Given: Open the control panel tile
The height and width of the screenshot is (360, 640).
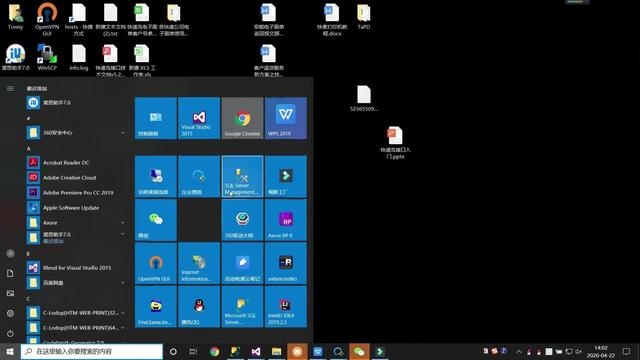Looking at the screenshot, I should [x=156, y=118].
